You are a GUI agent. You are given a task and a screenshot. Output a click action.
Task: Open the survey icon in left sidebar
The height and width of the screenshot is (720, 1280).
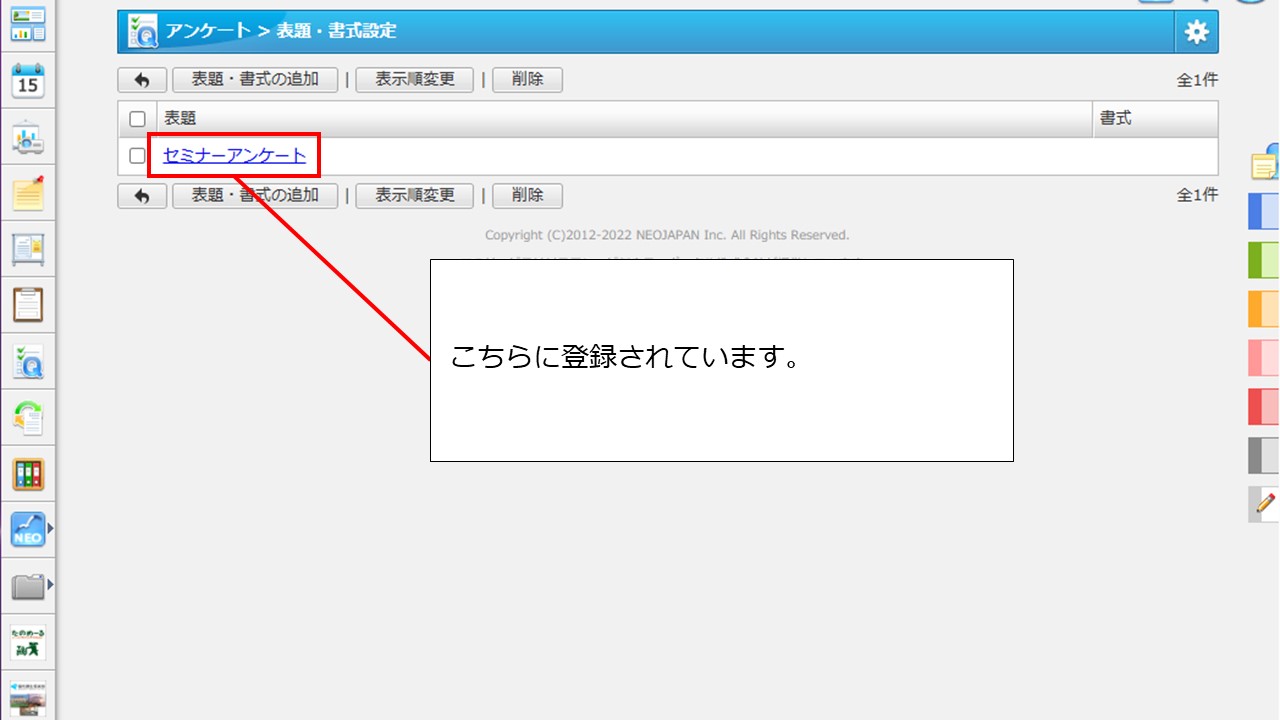click(28, 361)
